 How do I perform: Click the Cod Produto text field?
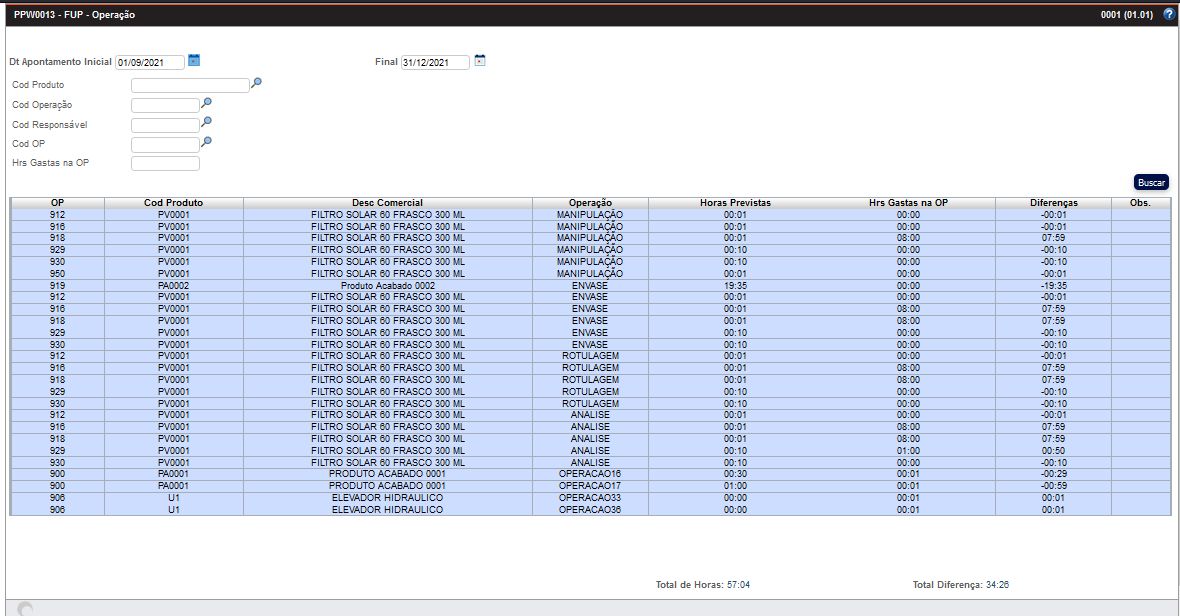(x=190, y=86)
